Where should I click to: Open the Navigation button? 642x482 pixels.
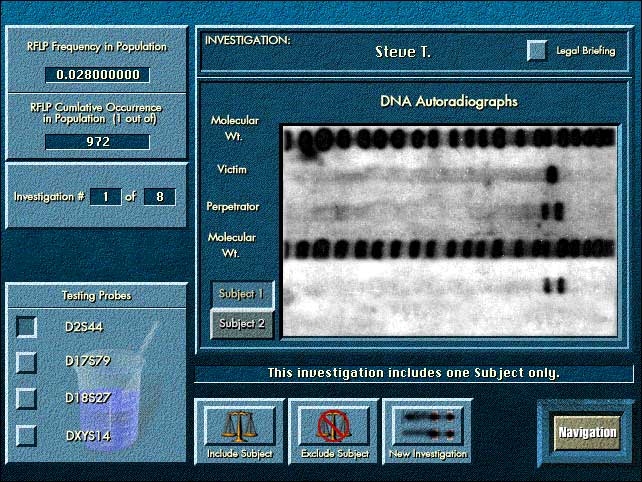pyautogui.click(x=587, y=433)
